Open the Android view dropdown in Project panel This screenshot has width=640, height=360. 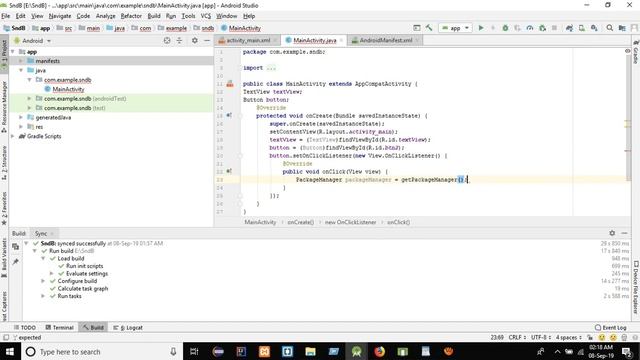point(33,41)
